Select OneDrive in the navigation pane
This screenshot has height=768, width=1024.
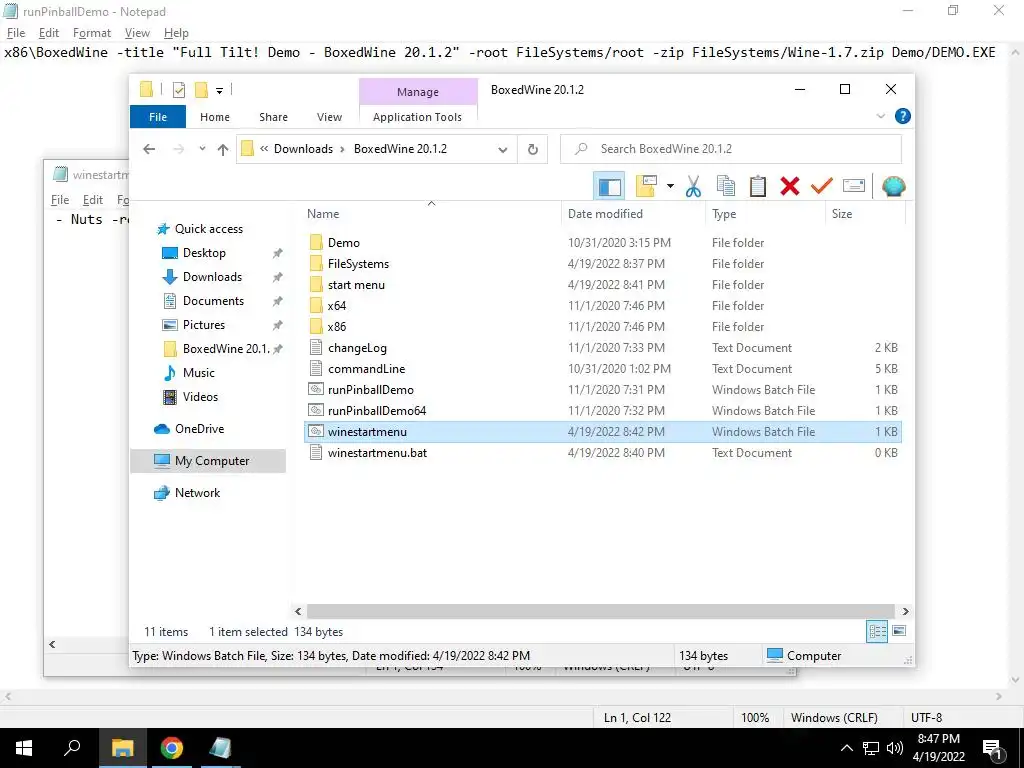pos(199,429)
